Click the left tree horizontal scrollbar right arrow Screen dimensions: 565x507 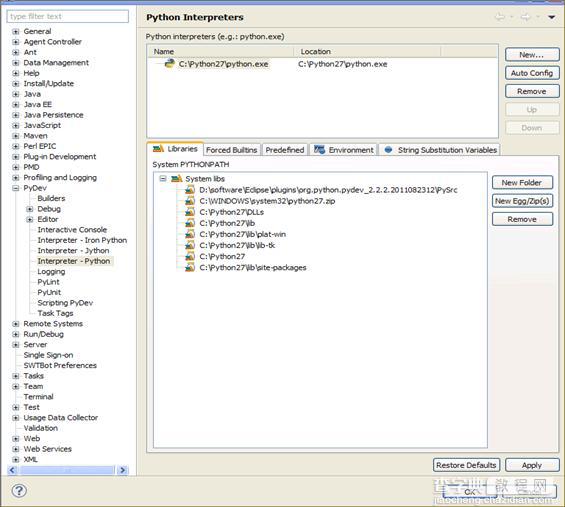point(123,470)
